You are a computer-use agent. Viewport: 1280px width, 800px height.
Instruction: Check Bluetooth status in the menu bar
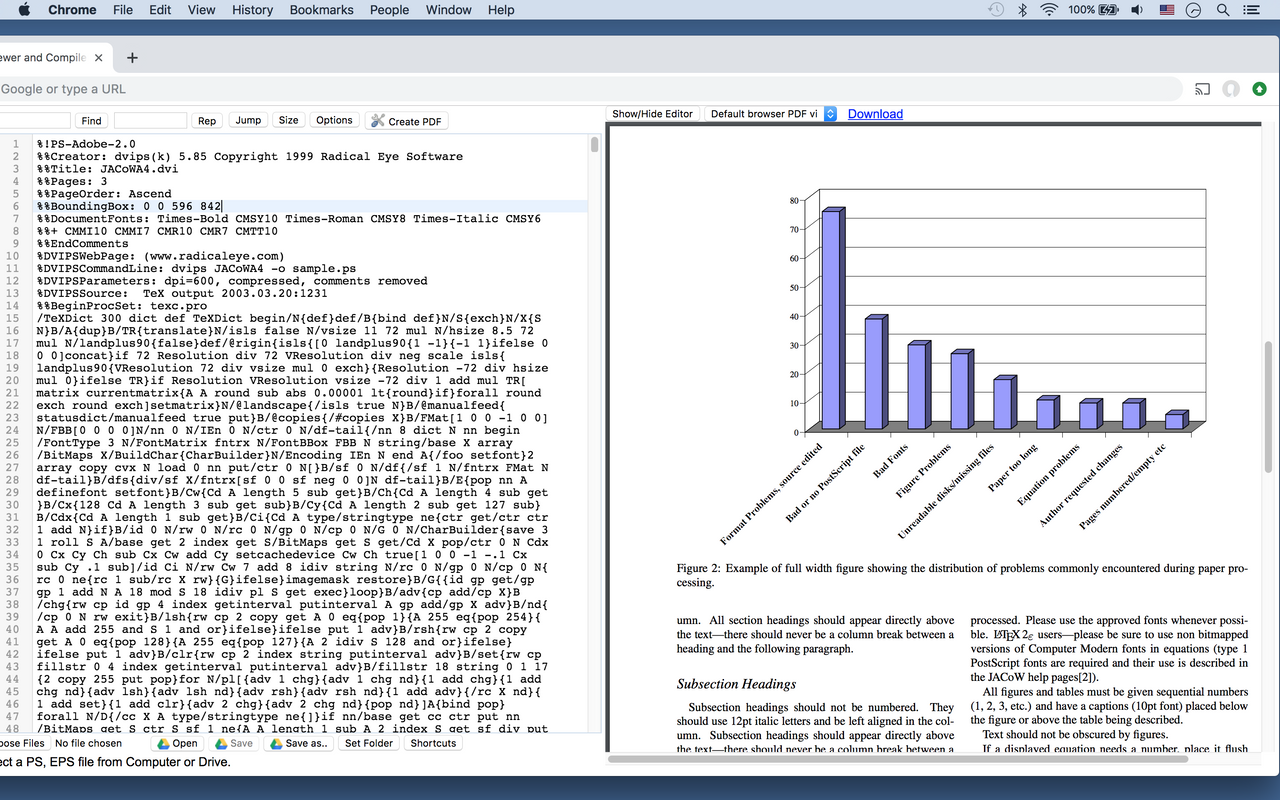[1022, 10]
